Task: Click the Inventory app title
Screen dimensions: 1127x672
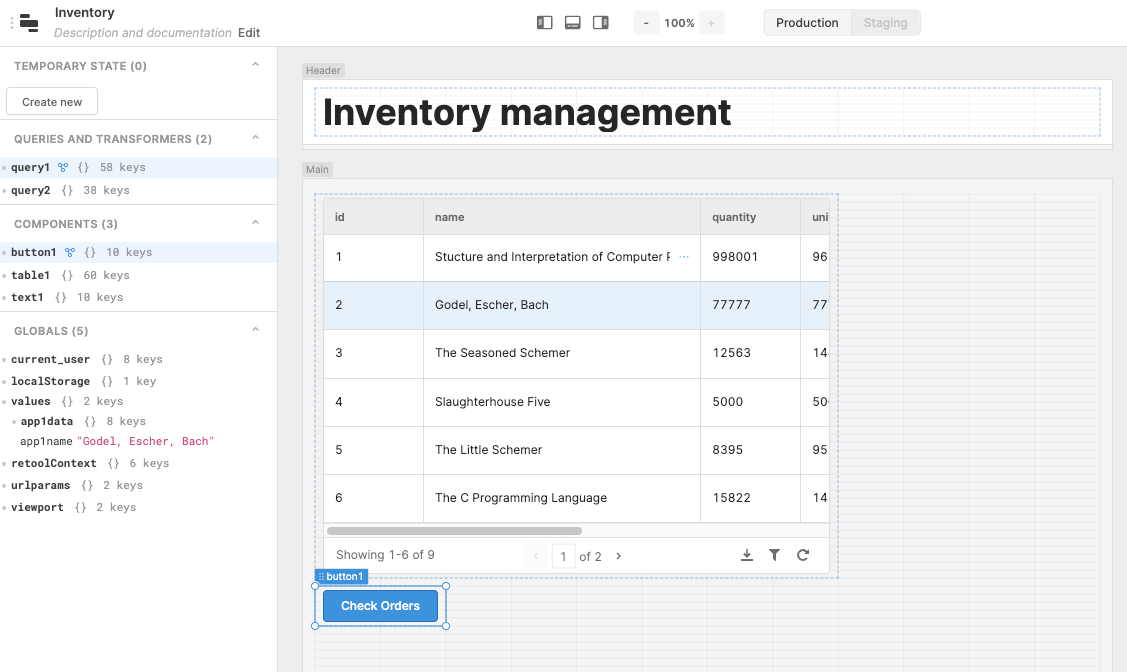Action: [85, 13]
